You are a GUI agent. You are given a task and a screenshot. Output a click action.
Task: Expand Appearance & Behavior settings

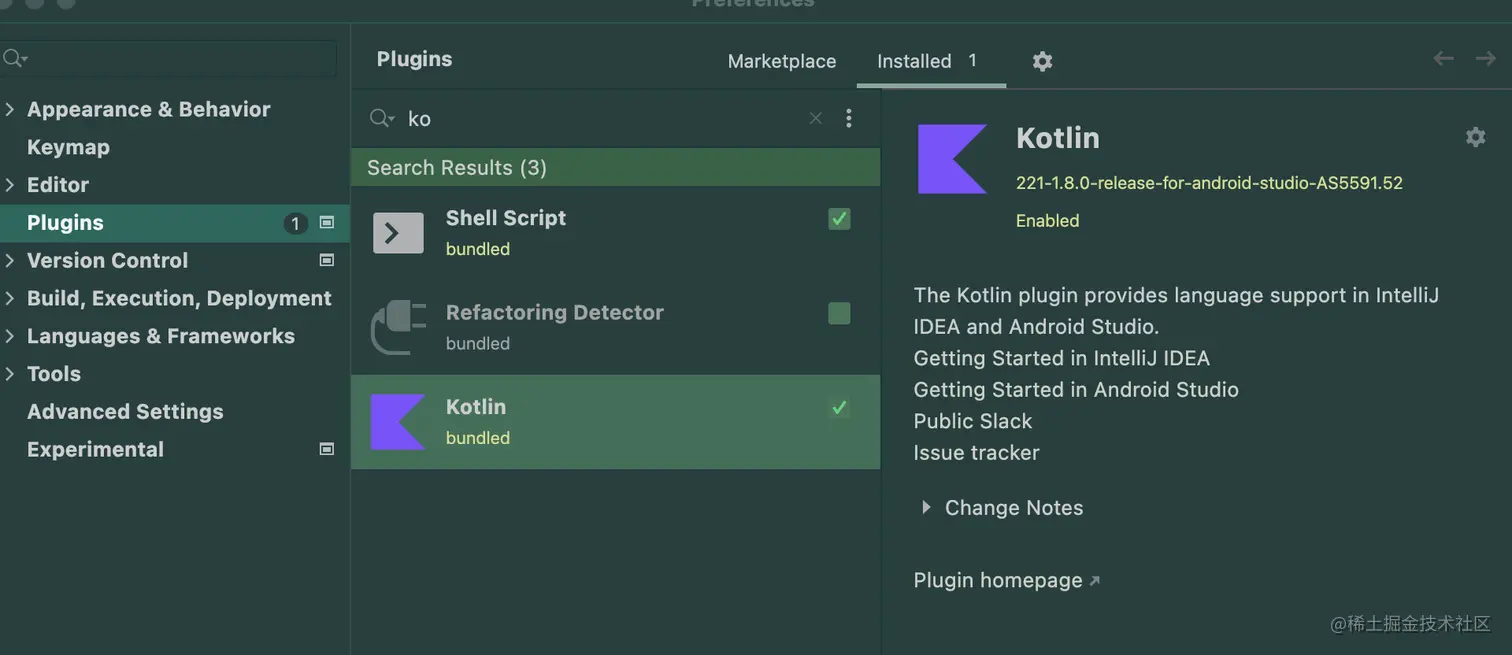click(x=10, y=110)
